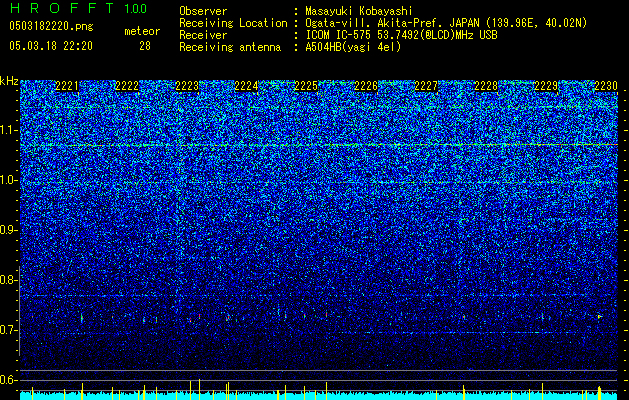Click the meteor count label
Screen dimensions: 629x400
pyautogui.click(x=142, y=31)
